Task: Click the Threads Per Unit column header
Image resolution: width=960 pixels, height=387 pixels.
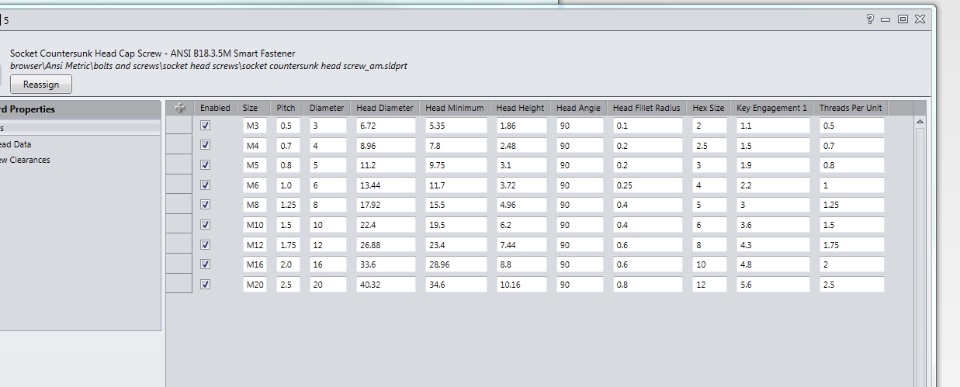Action: (x=851, y=108)
